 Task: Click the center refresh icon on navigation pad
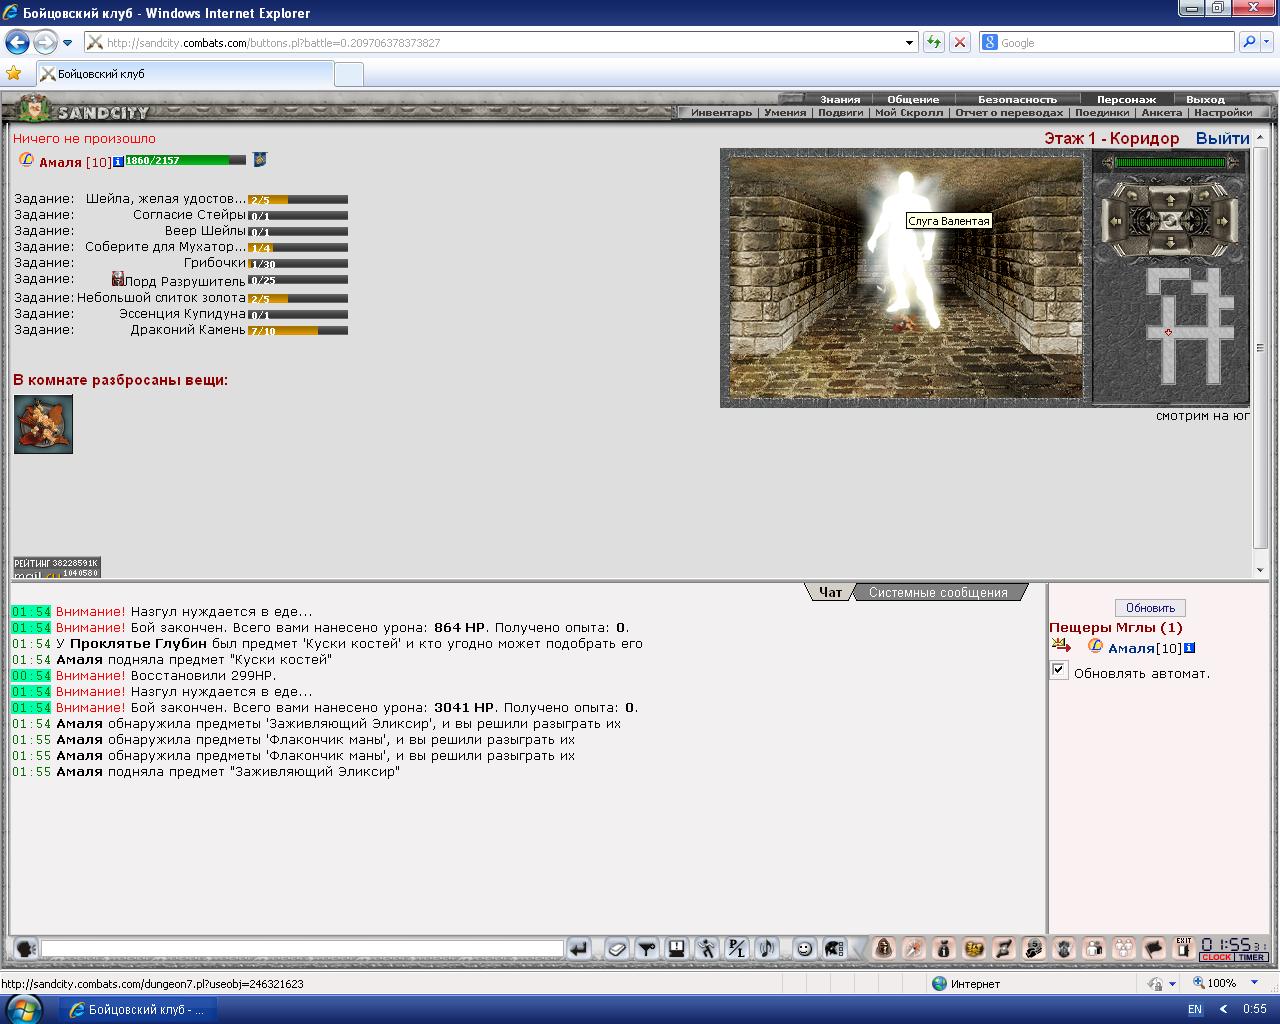click(x=1170, y=221)
